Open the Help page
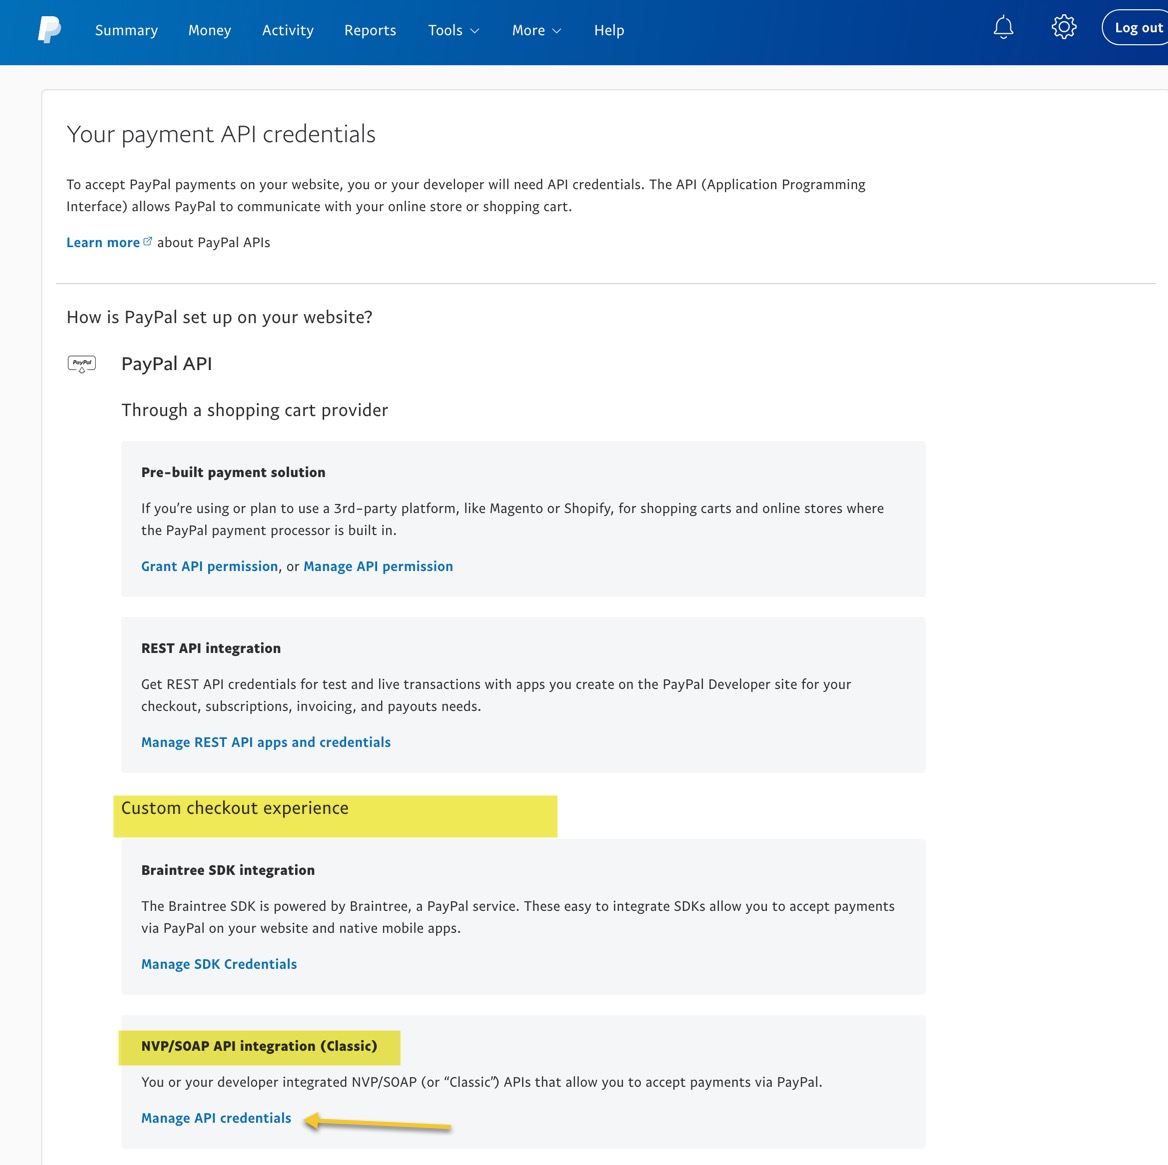The image size is (1168, 1165). coord(609,31)
